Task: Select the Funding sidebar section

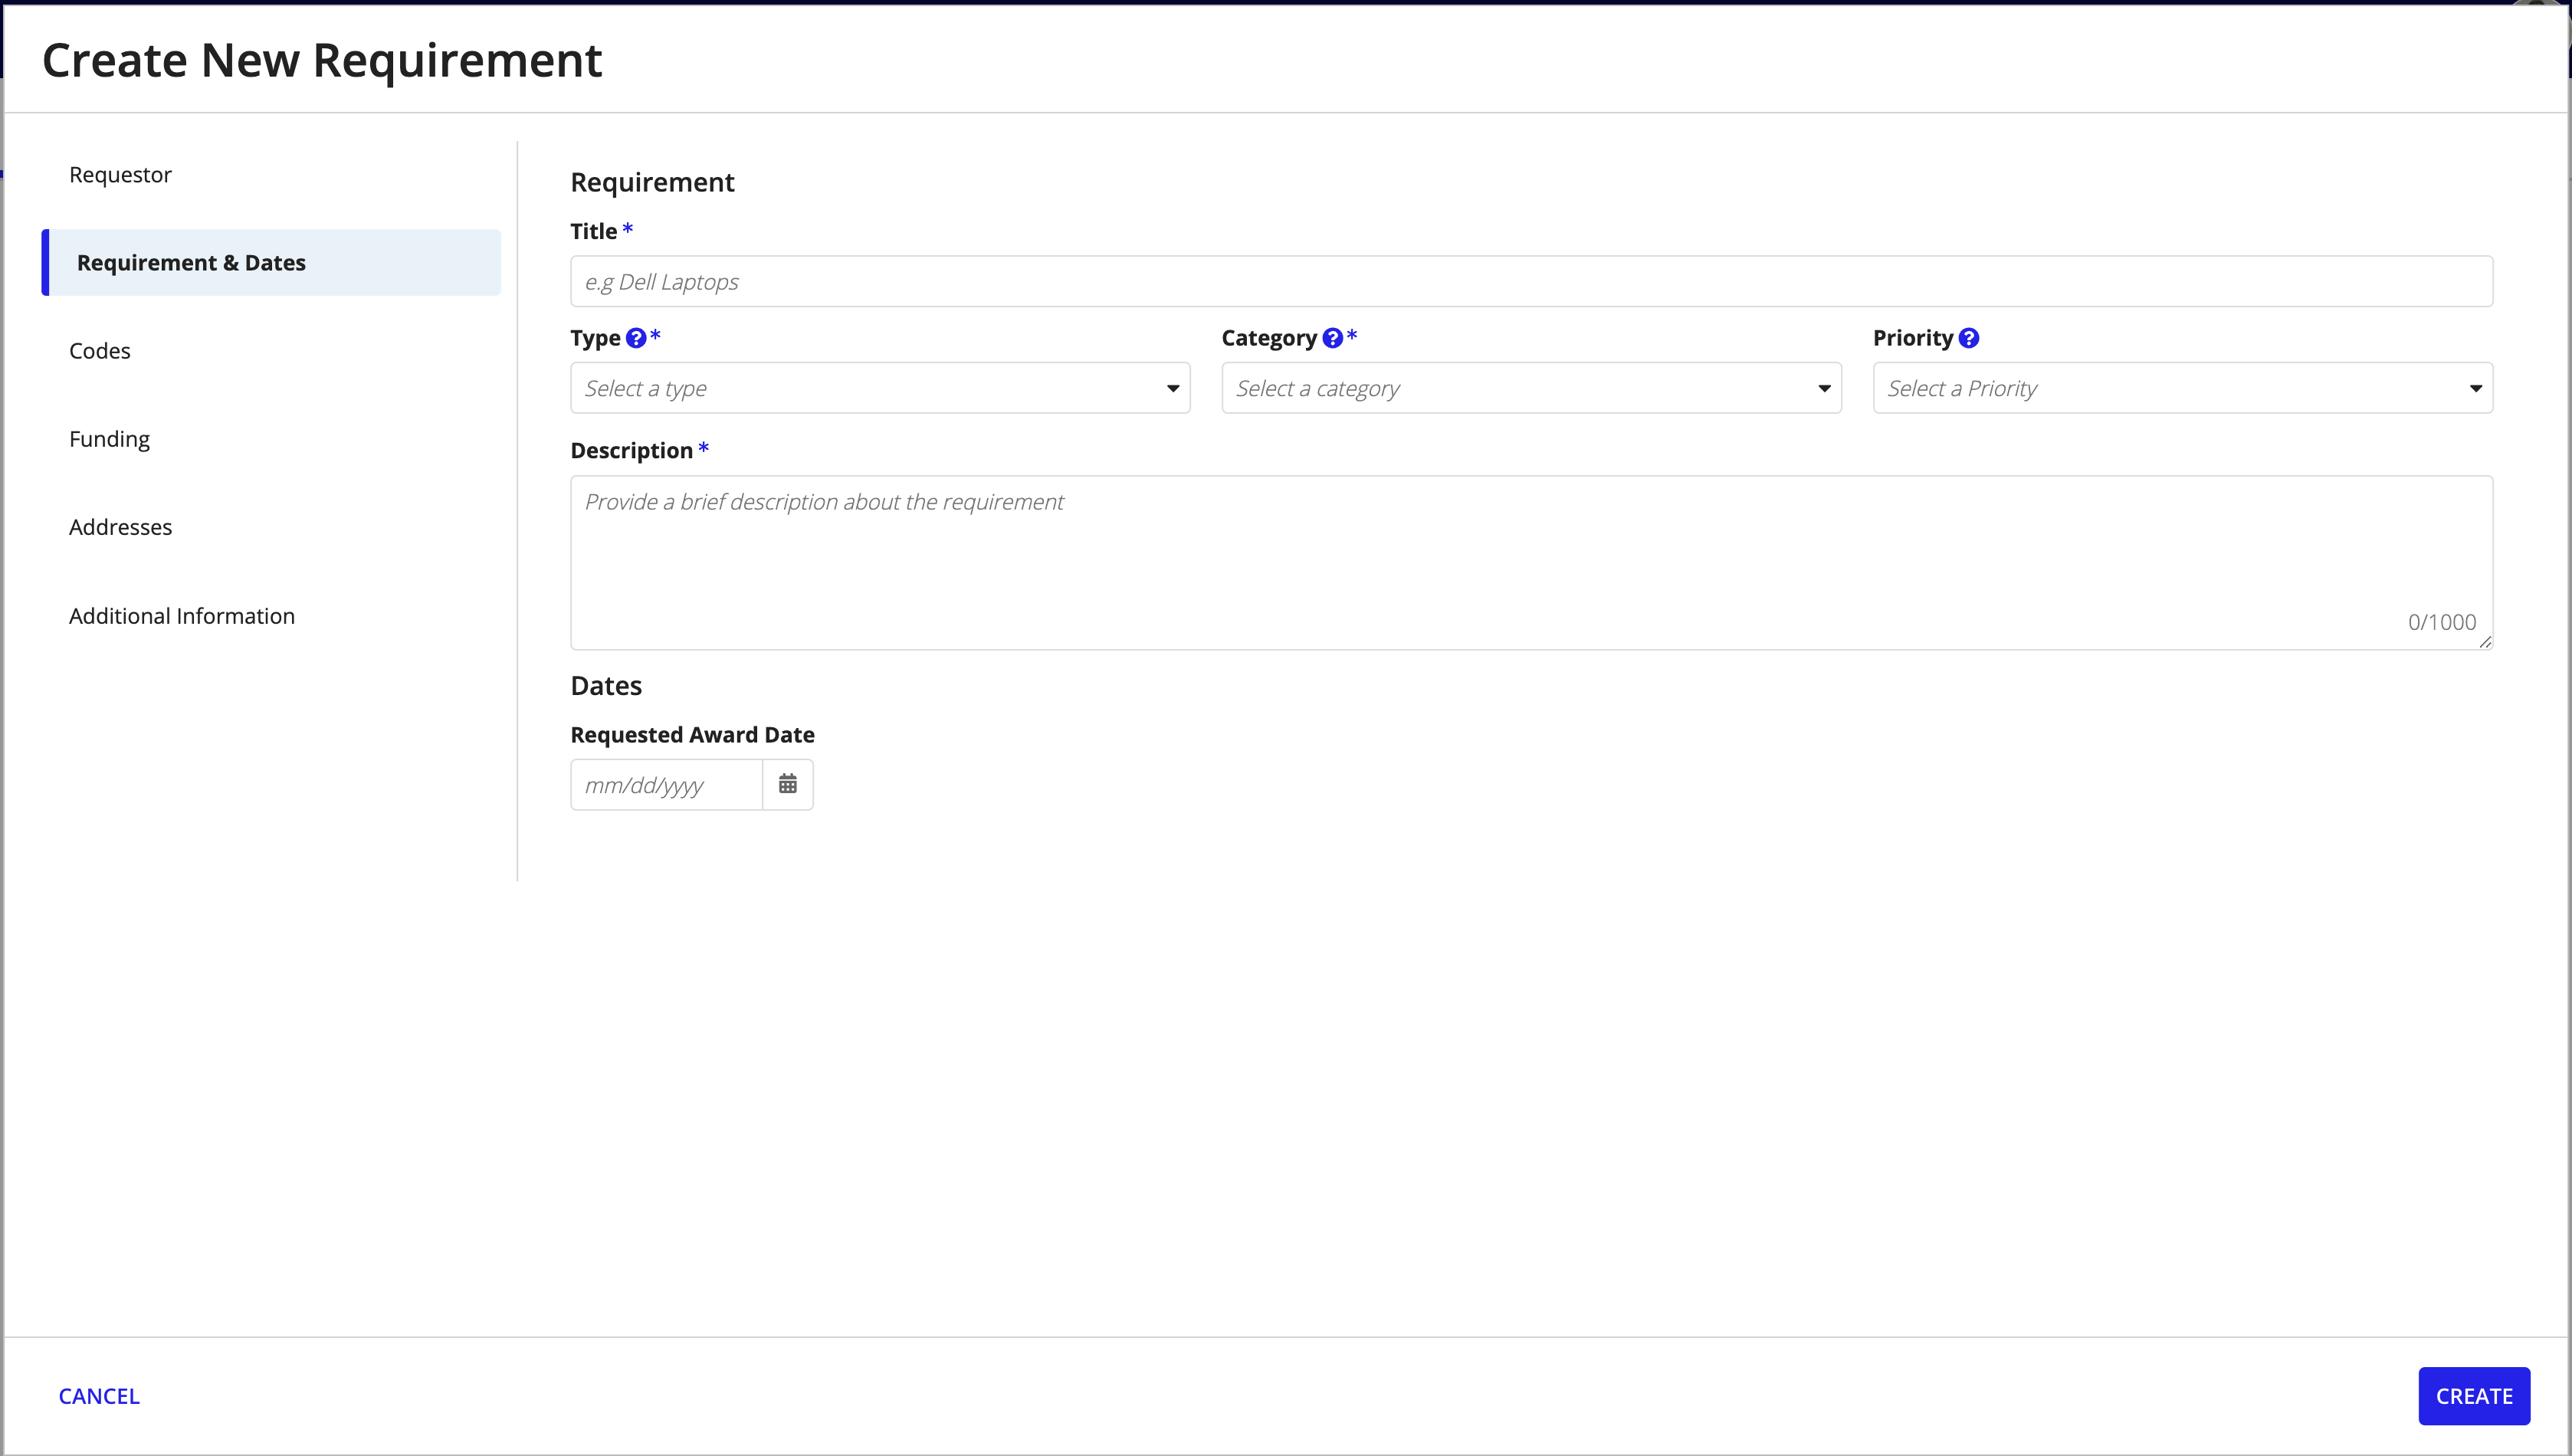Action: [x=110, y=438]
